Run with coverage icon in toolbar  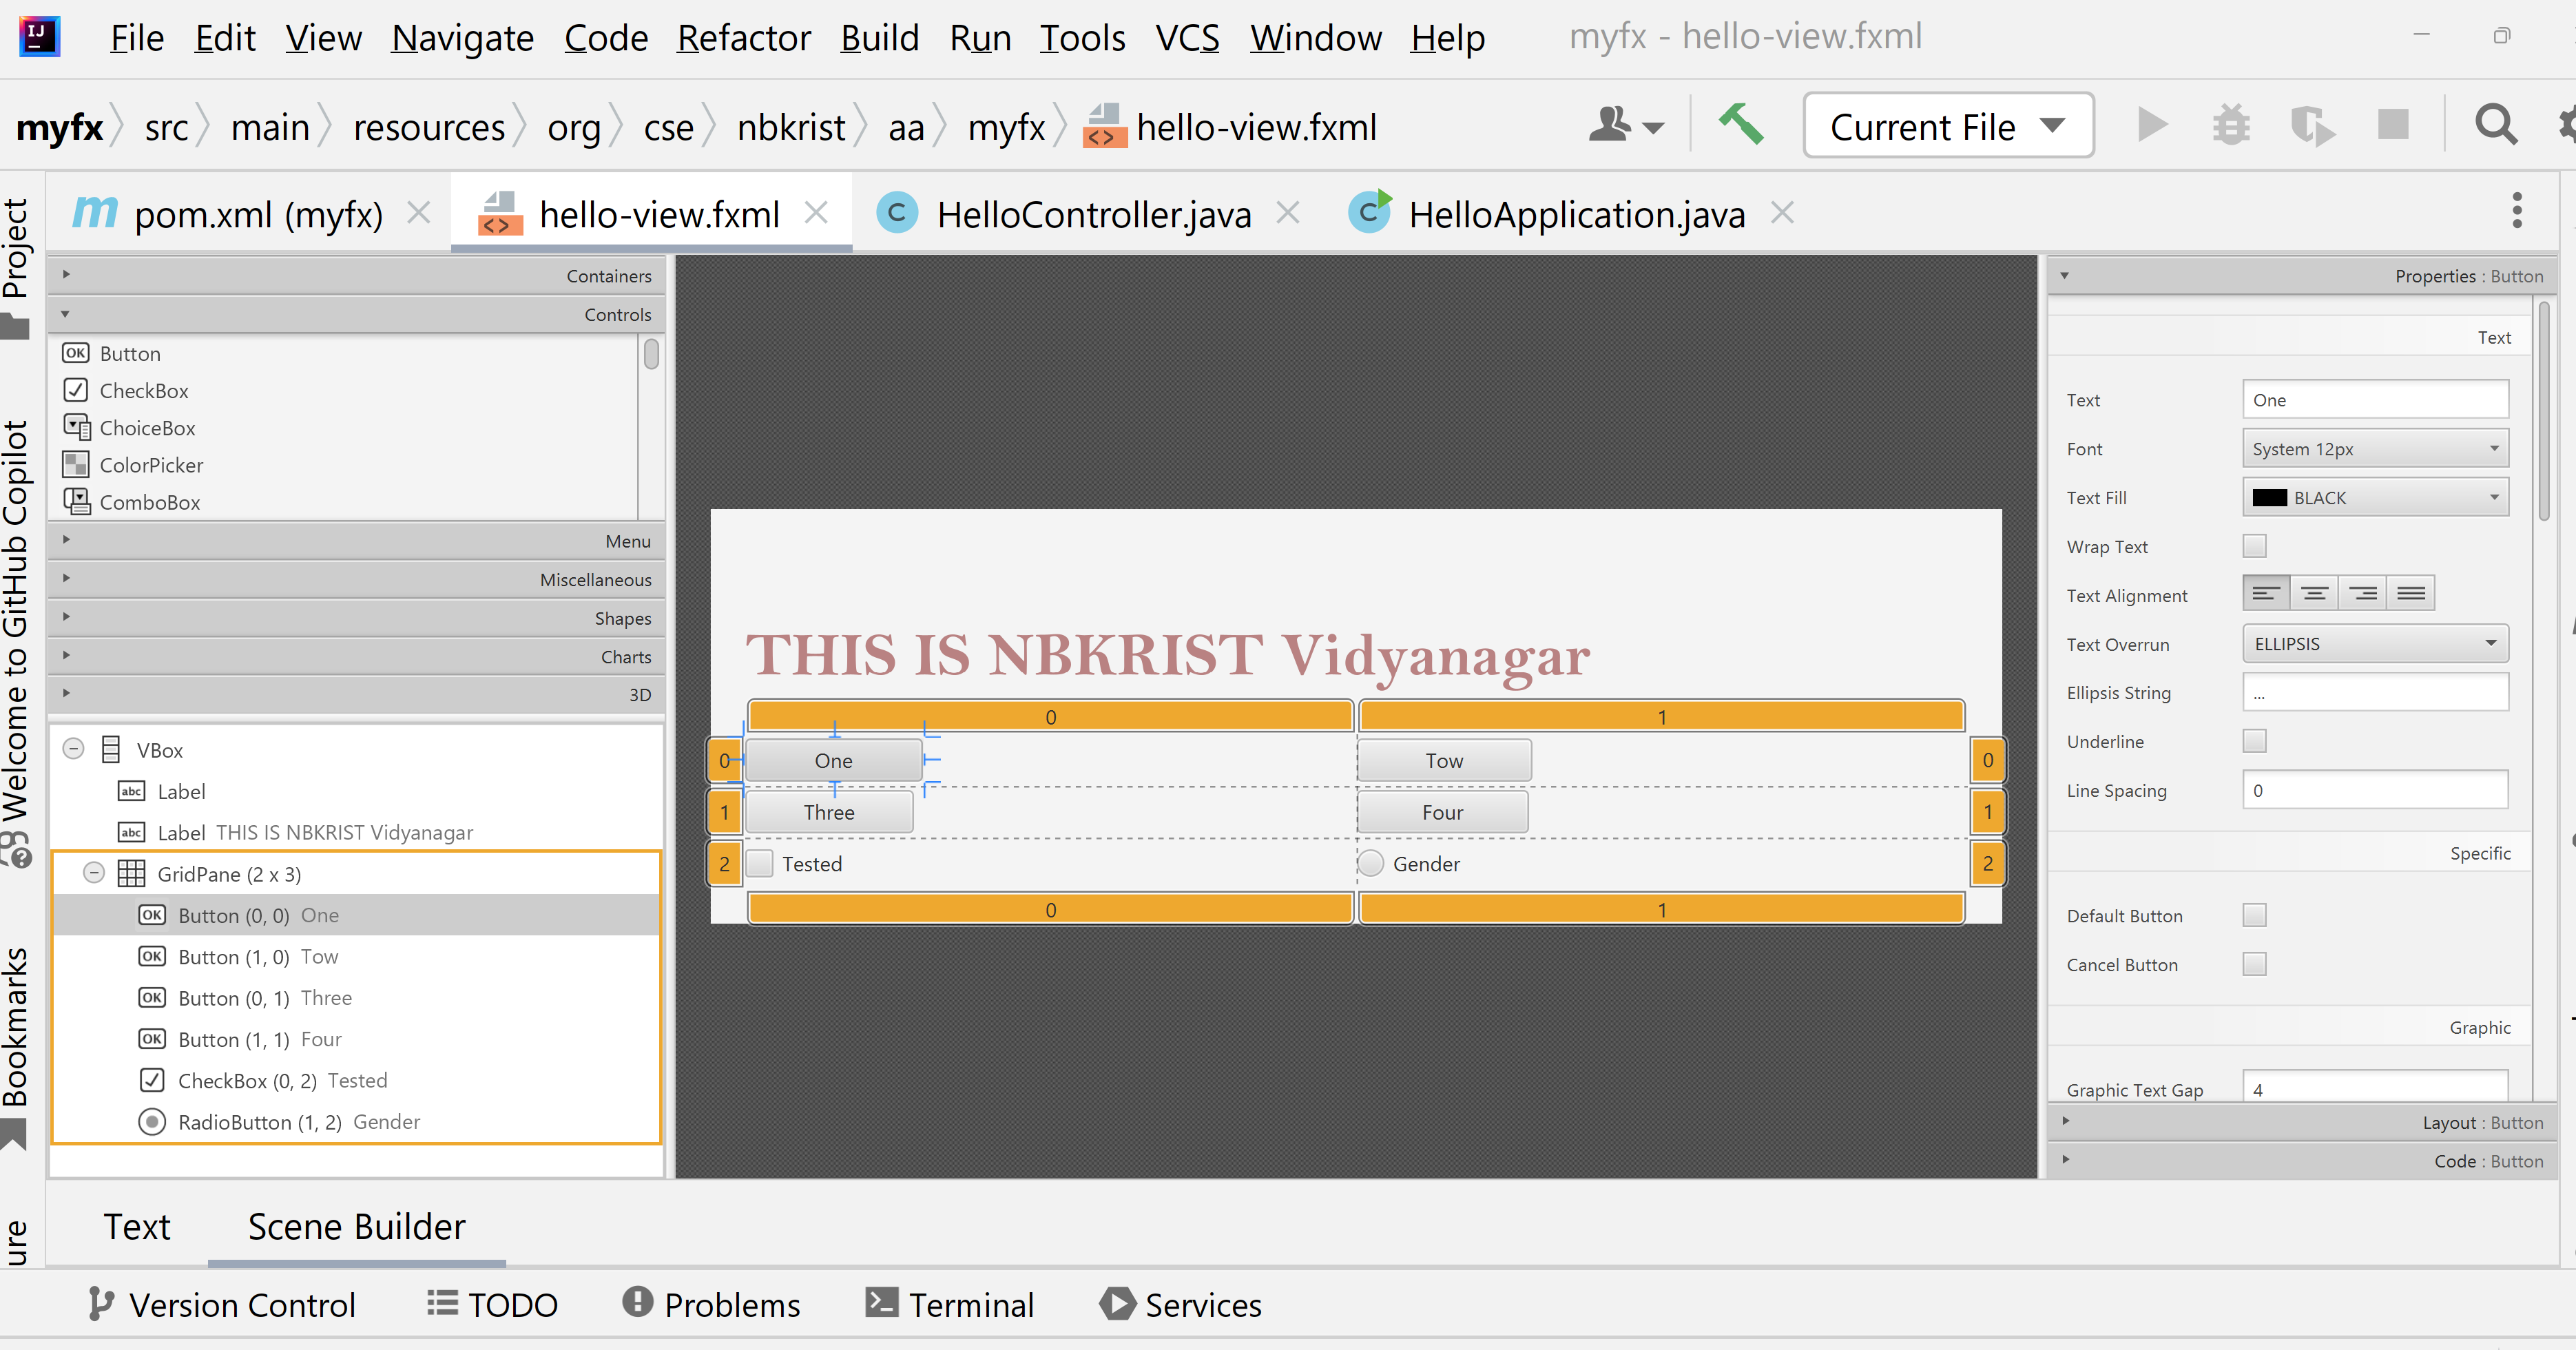point(2312,125)
